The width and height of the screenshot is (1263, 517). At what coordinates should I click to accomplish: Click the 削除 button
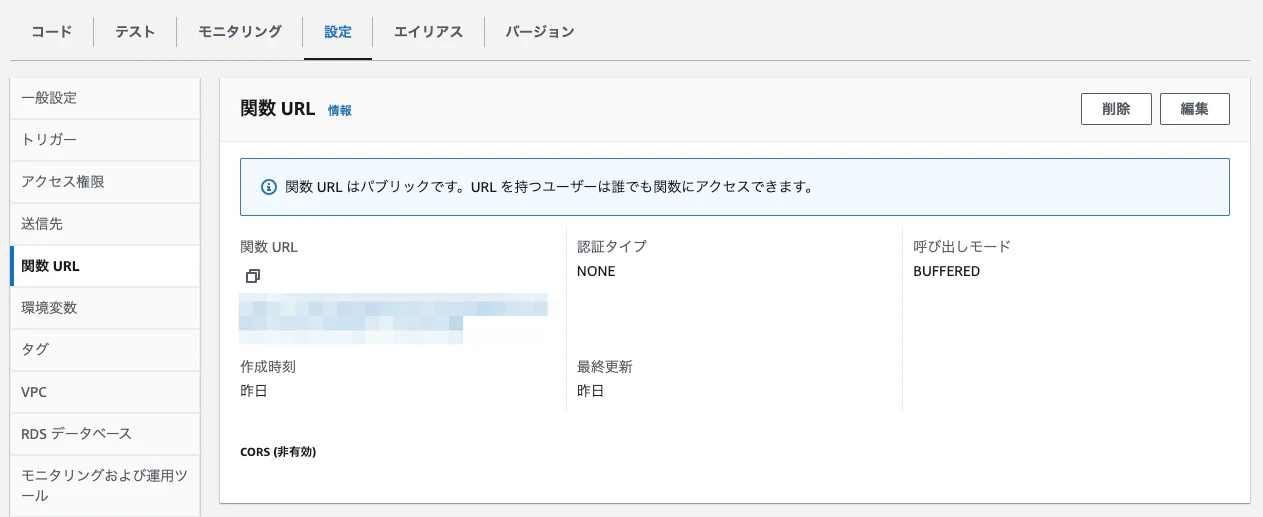pyautogui.click(x=1116, y=109)
